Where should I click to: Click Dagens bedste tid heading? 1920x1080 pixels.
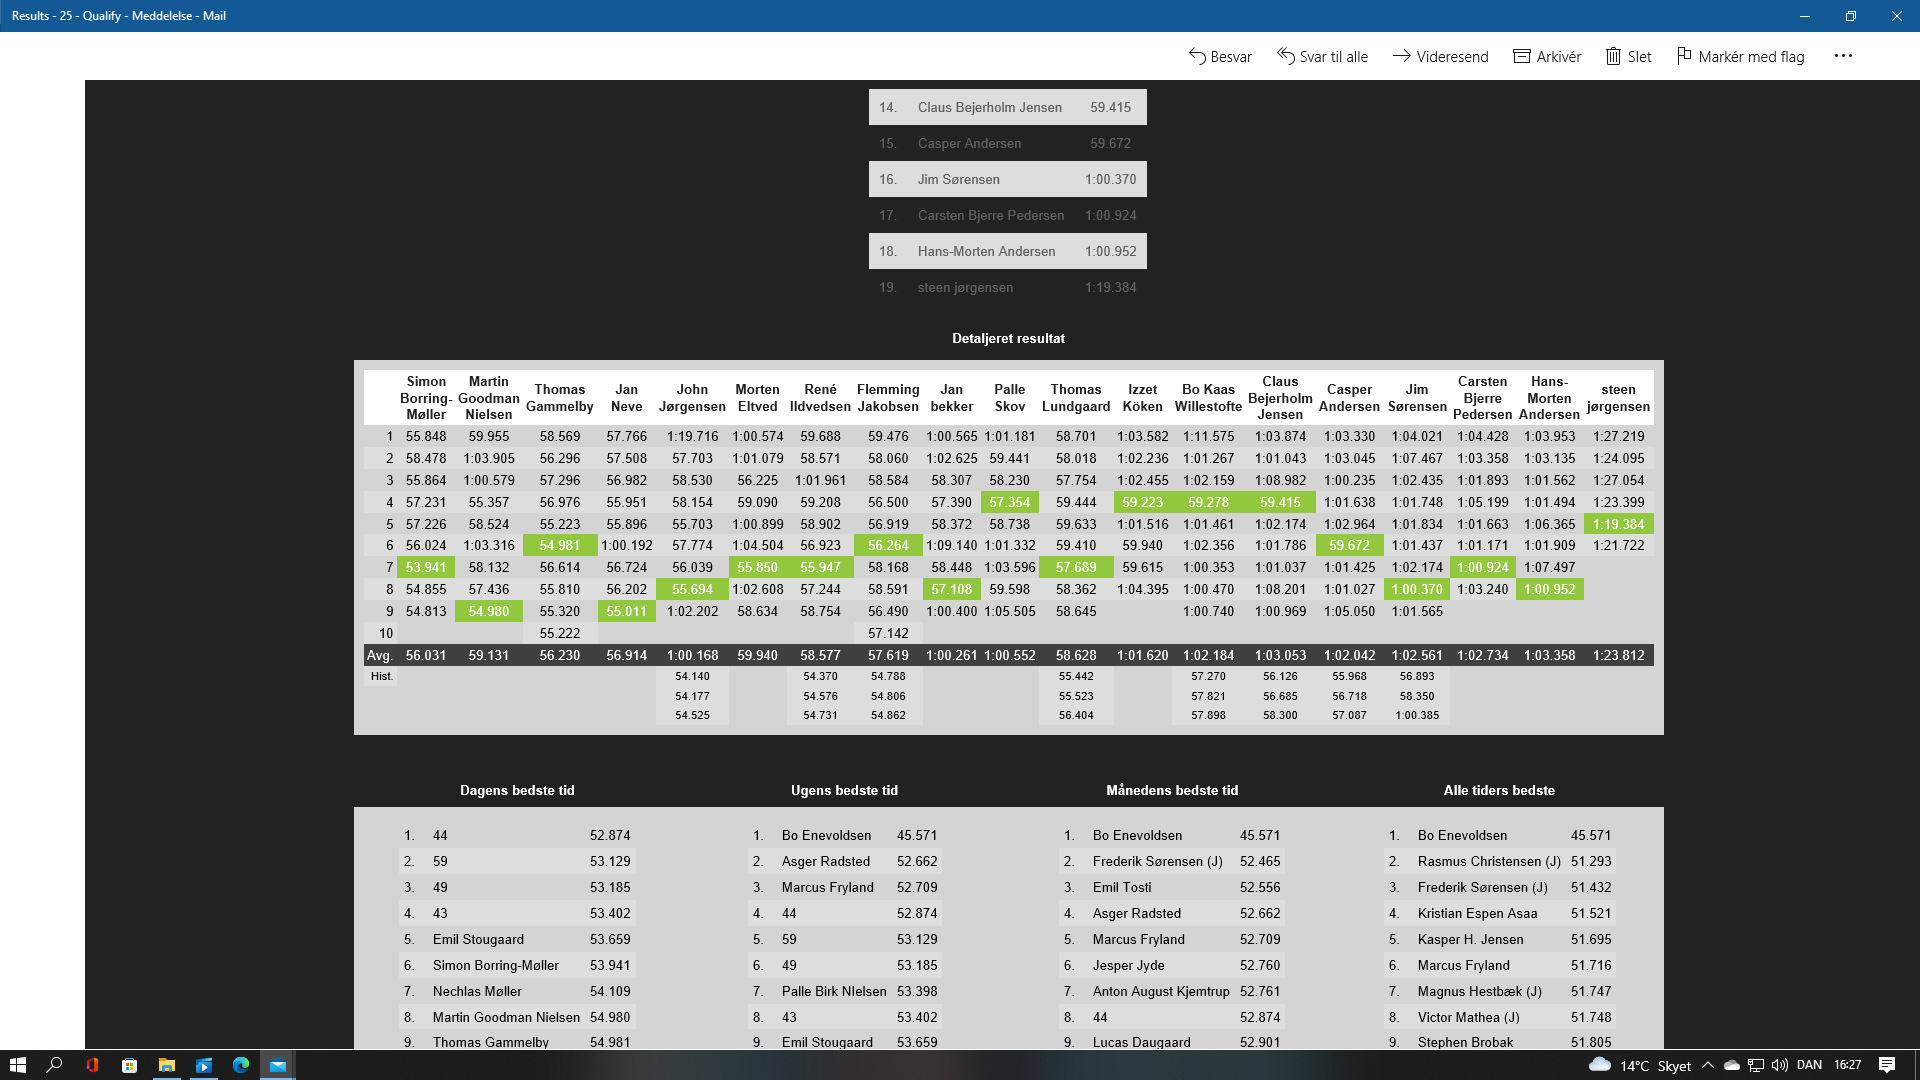pyautogui.click(x=517, y=790)
